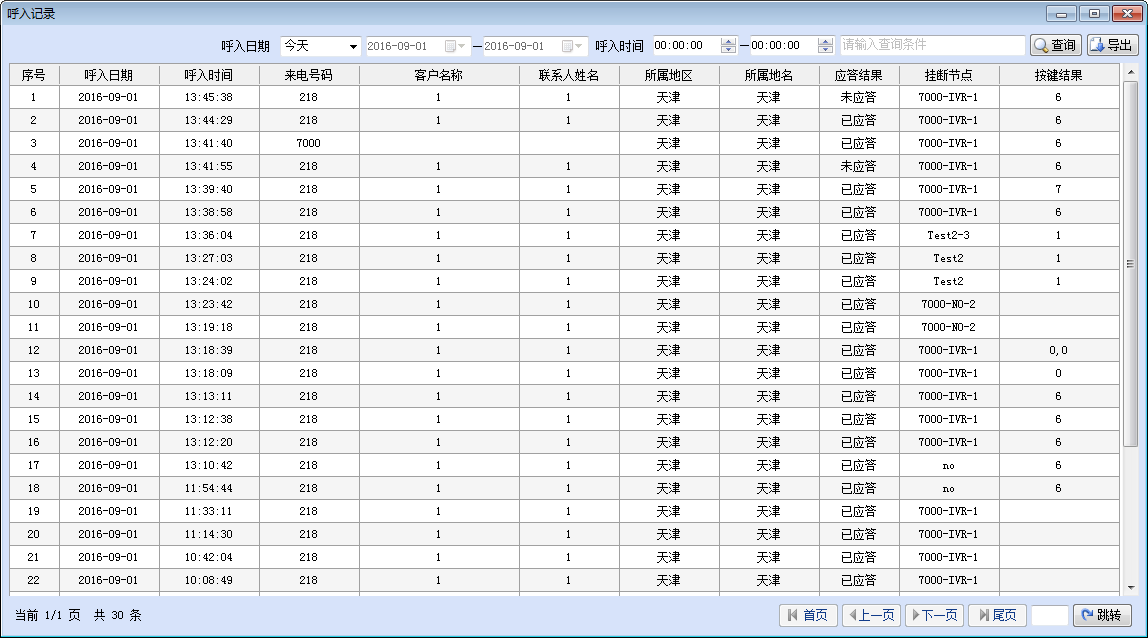This screenshot has width=1148, height=638.
Task: Click the page number jump input box
Action: point(1049,615)
